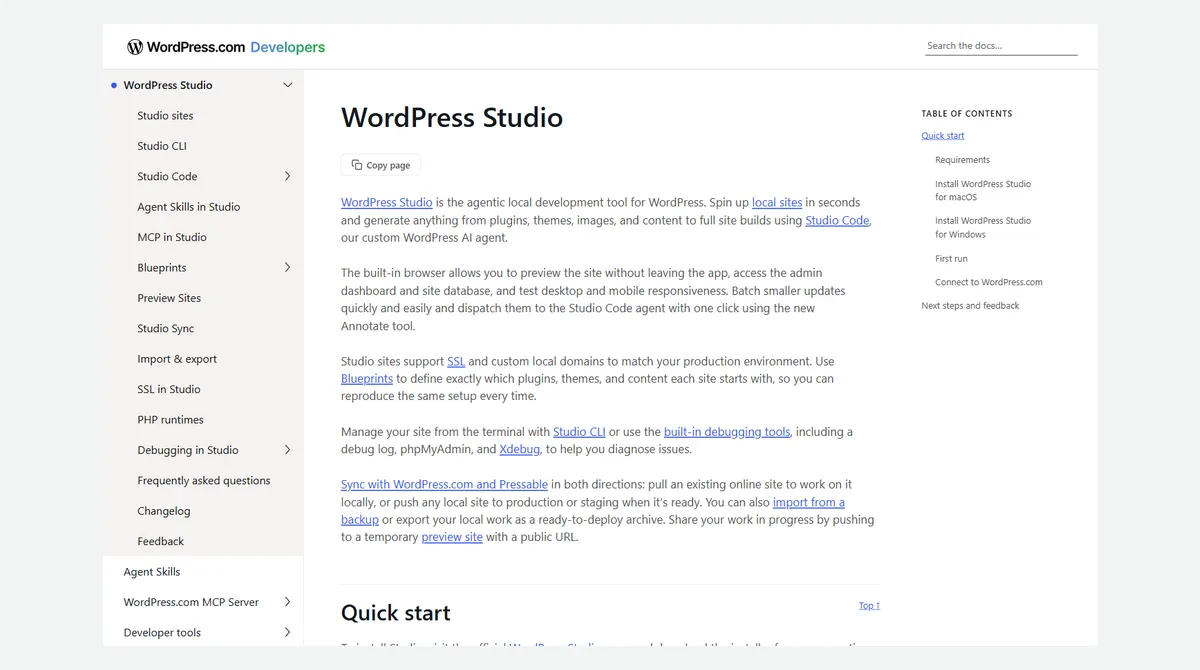Open PHP runtimes sidebar item

[170, 420]
